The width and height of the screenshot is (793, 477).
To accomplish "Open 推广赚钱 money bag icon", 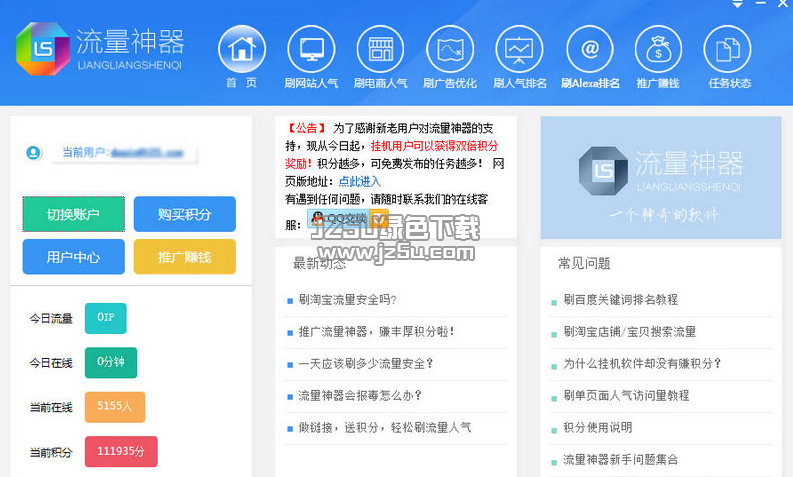I will tap(658, 49).
